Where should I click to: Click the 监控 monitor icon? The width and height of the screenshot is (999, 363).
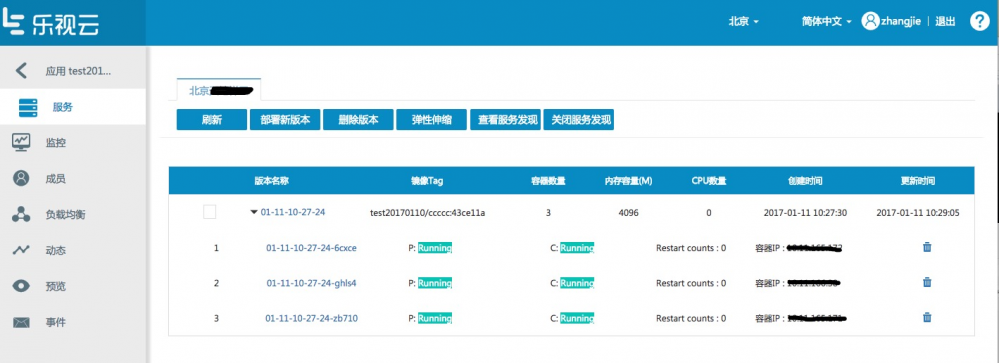point(21,143)
